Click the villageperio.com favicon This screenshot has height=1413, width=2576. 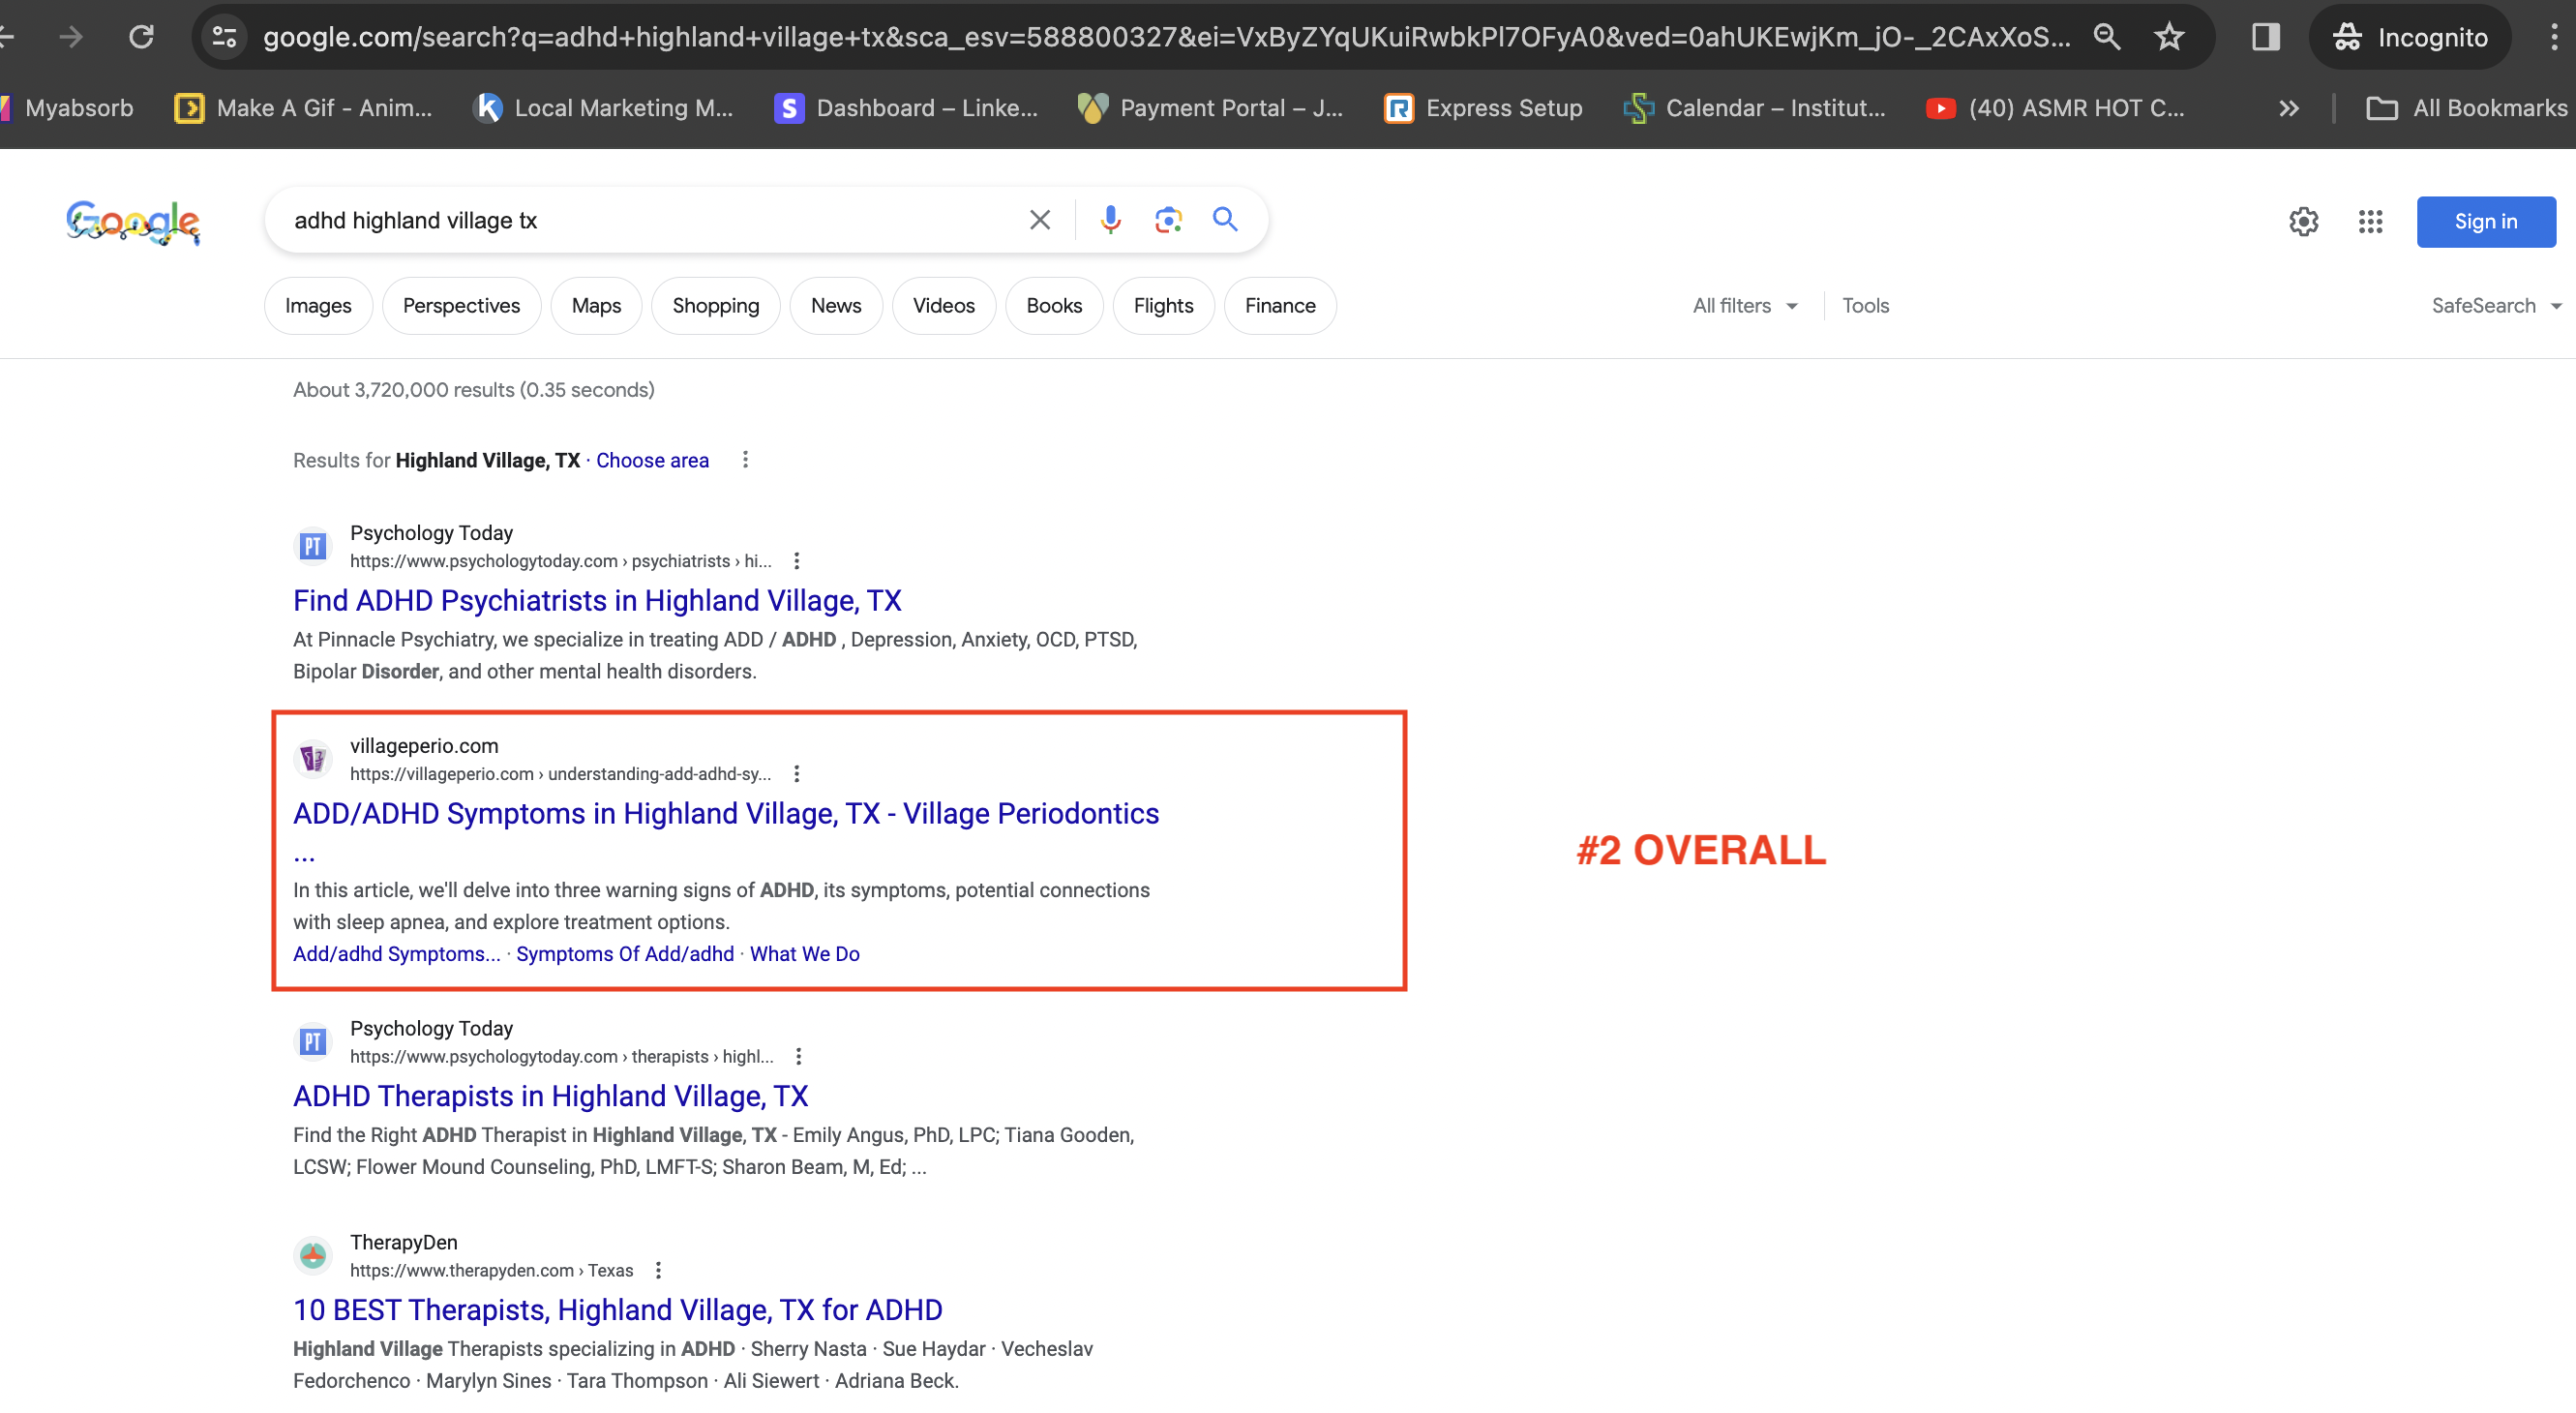coord(313,760)
